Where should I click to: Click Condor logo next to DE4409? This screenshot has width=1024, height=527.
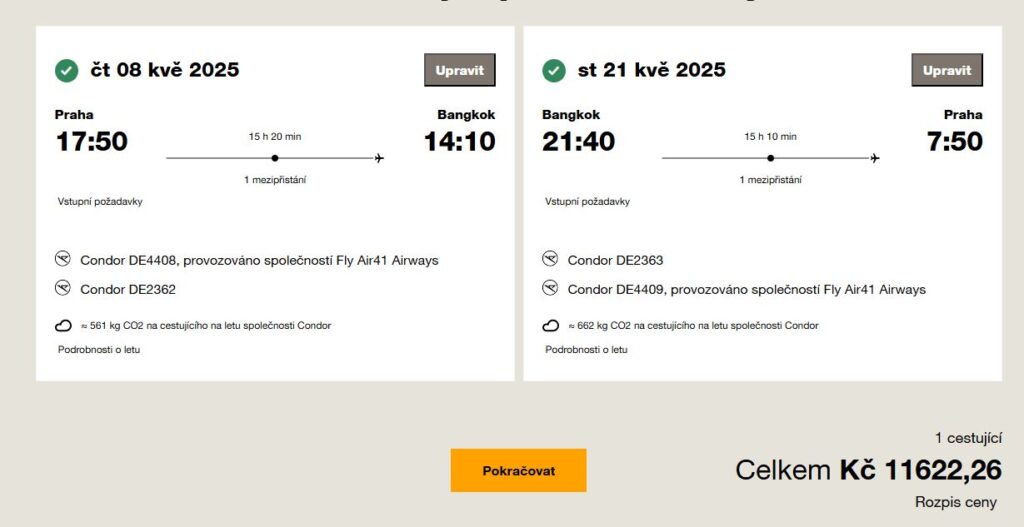(550, 289)
